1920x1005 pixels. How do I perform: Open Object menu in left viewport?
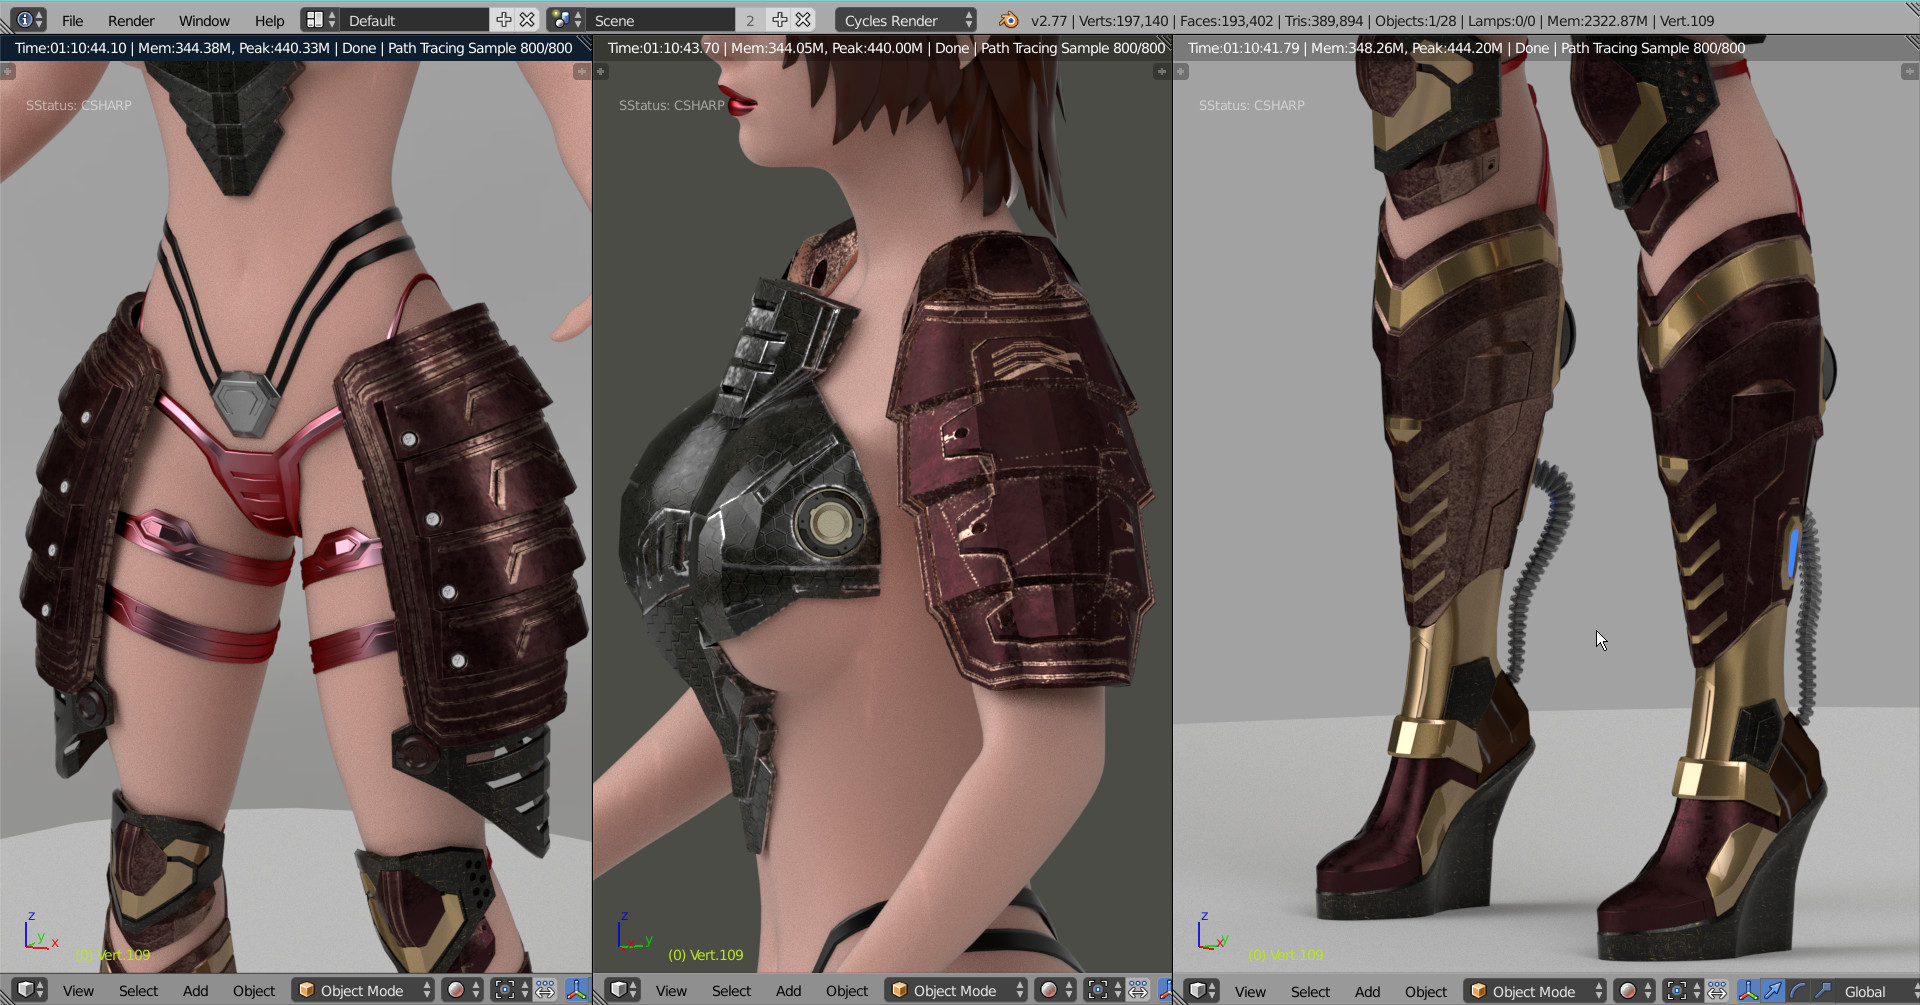point(254,990)
